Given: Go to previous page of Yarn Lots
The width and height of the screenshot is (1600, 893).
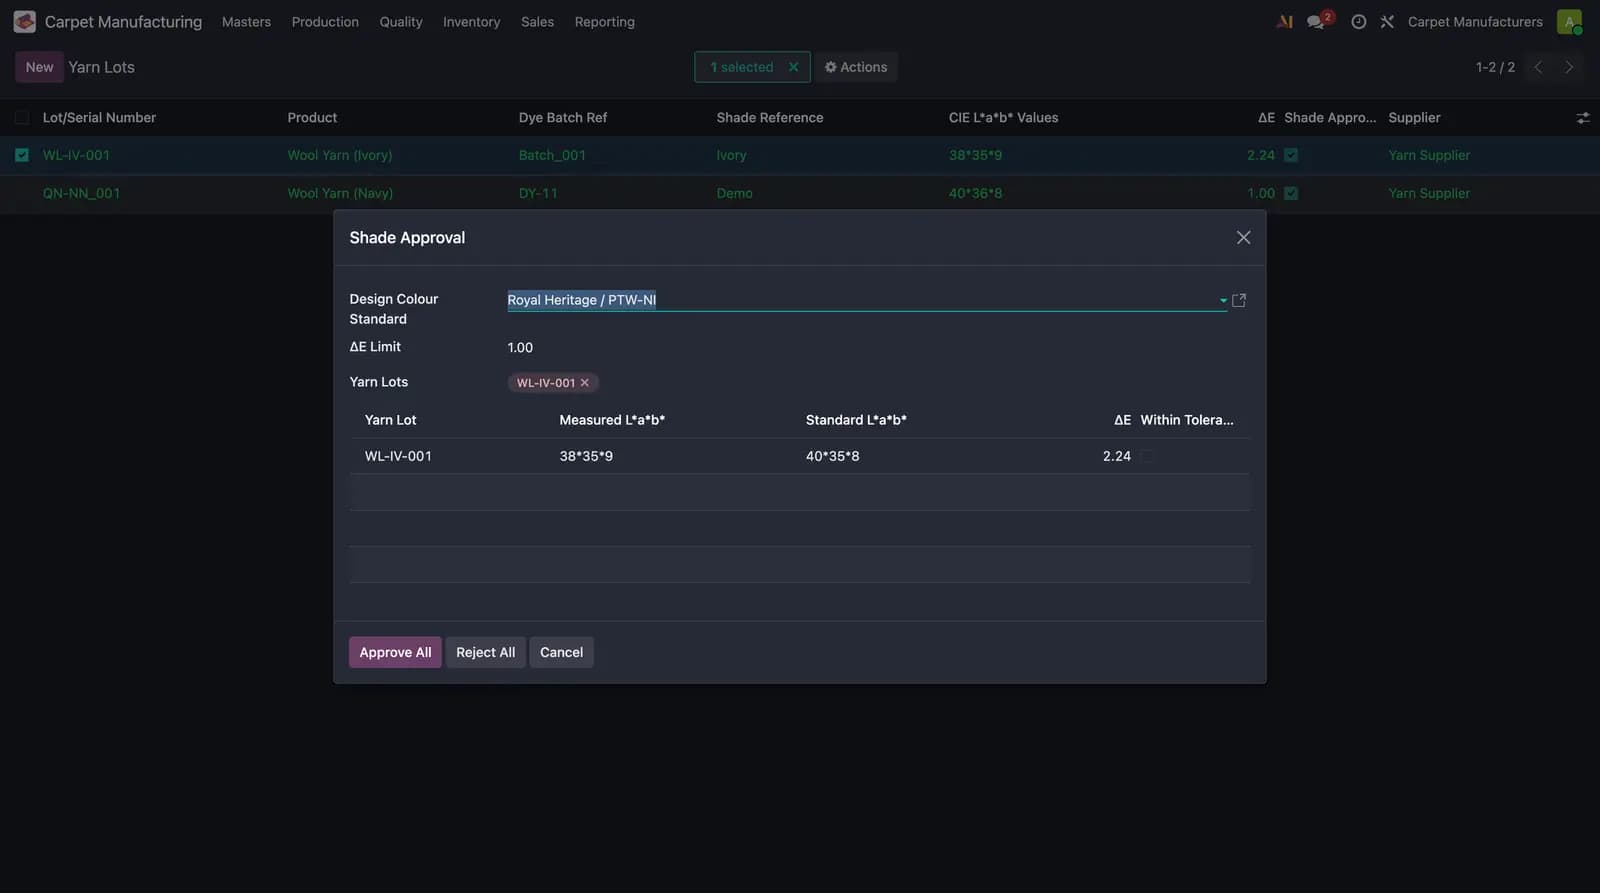Looking at the screenshot, I should coord(1538,67).
